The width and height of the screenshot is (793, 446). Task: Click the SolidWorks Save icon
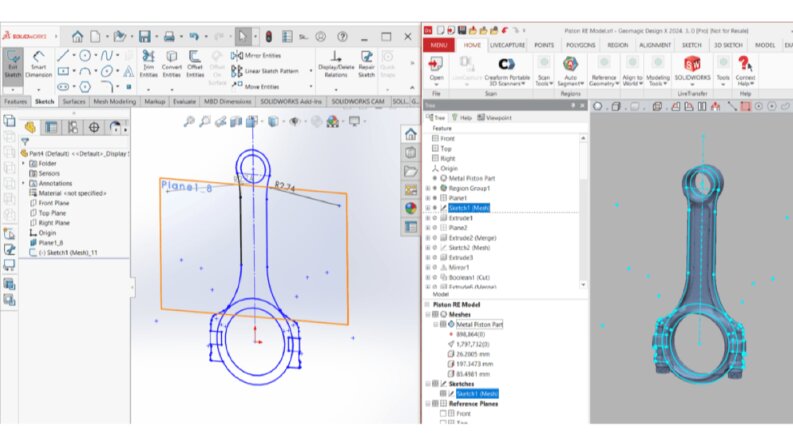(x=145, y=36)
